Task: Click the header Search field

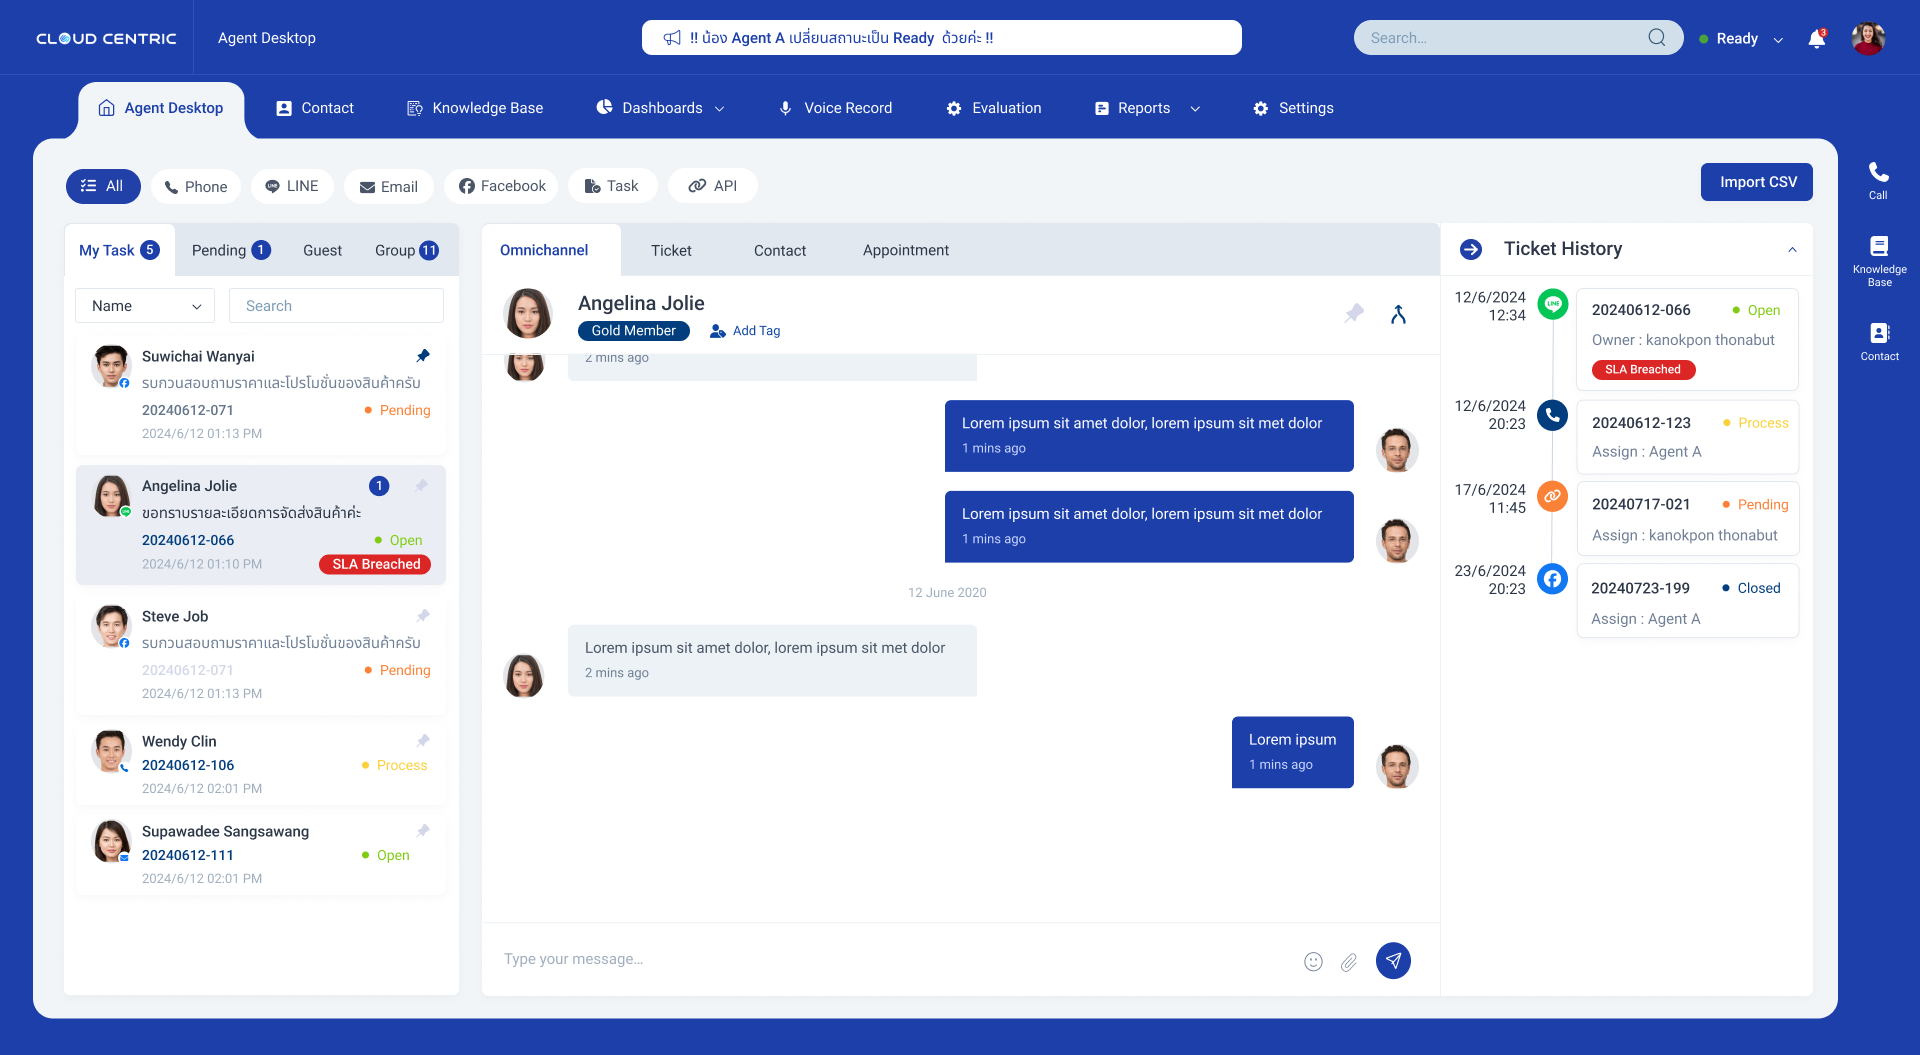Action: (1519, 38)
